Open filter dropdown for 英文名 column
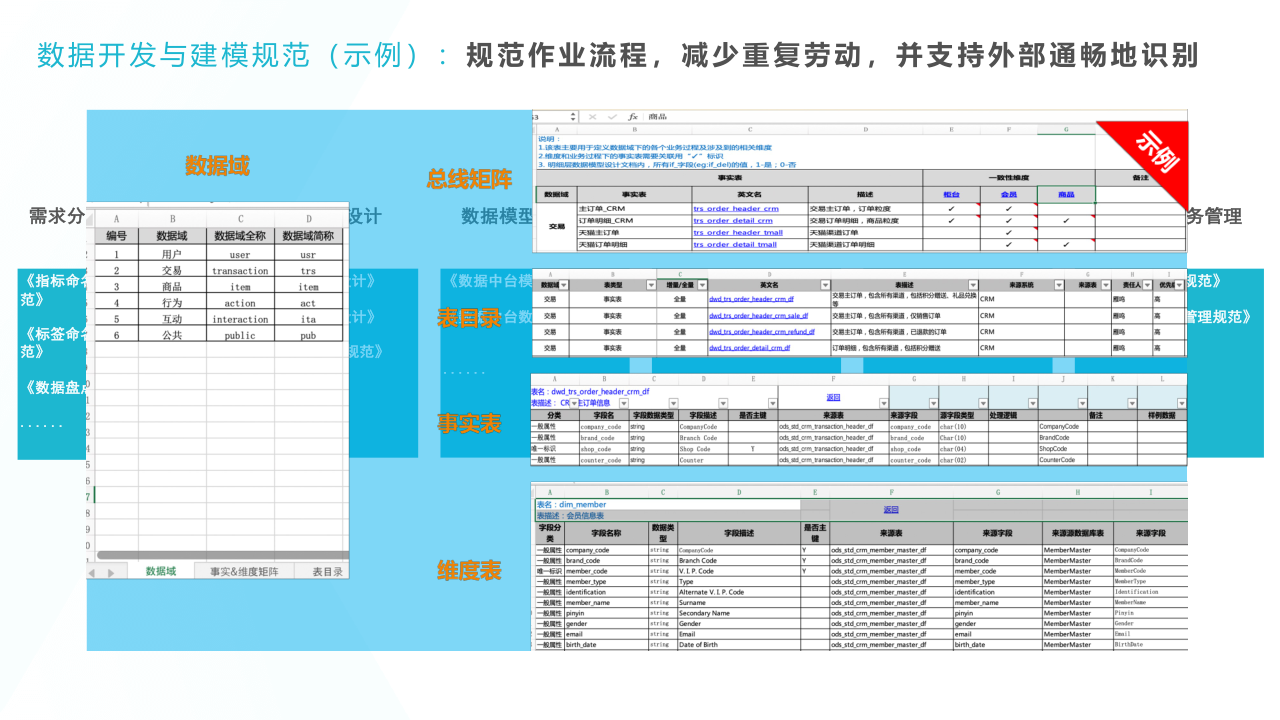Image resolution: width=1280 pixels, height=720 pixels. [x=825, y=285]
